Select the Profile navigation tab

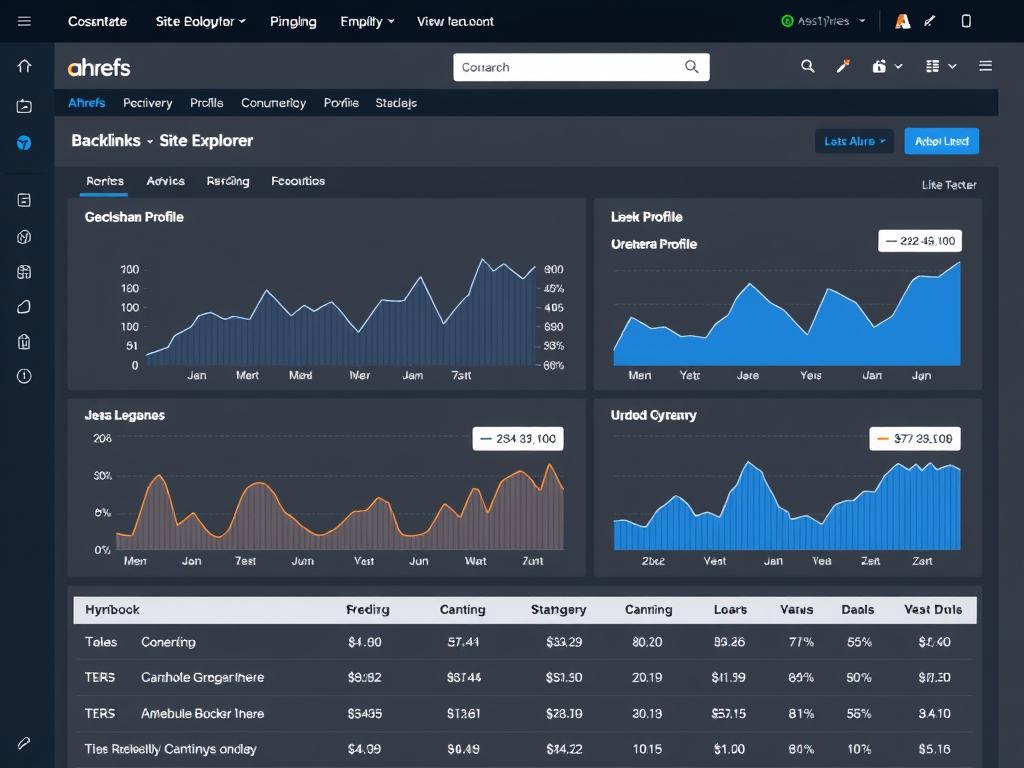tap(206, 103)
